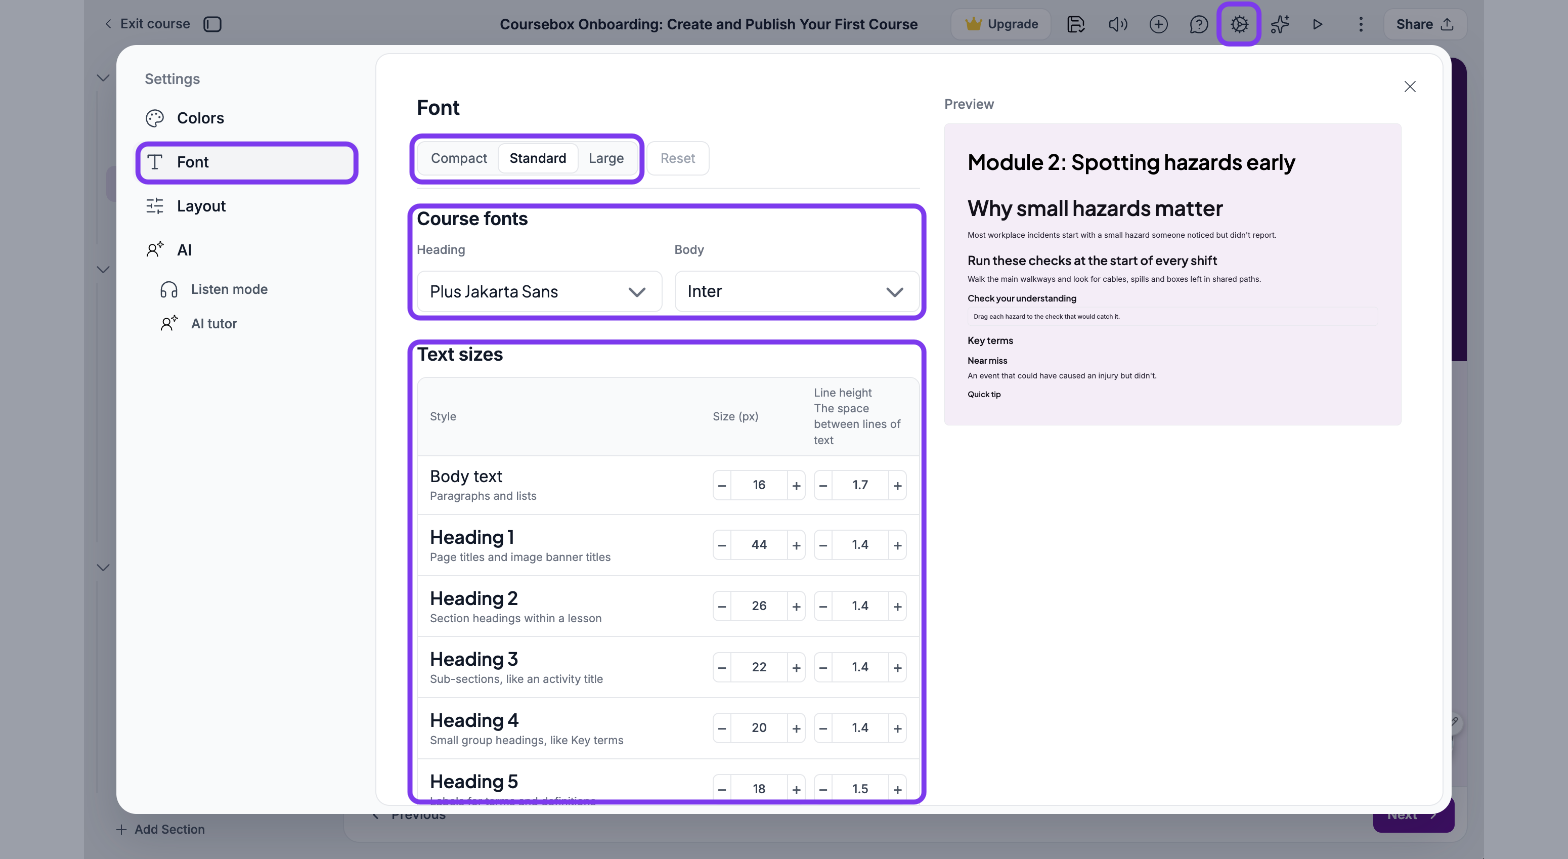This screenshot has height=859, width=1568.
Task: Click the Reset button
Action: (678, 158)
